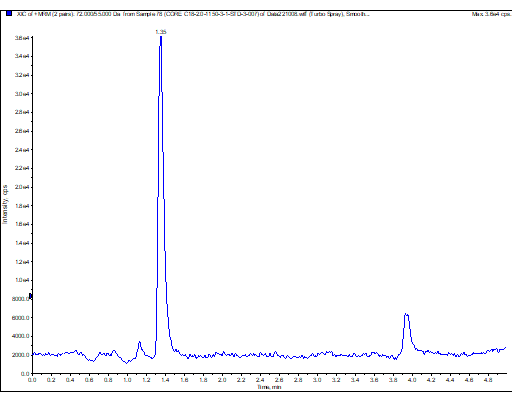The image size is (512, 402).
Task: Click the 1.0 tick on time axis
Action: [127, 380]
